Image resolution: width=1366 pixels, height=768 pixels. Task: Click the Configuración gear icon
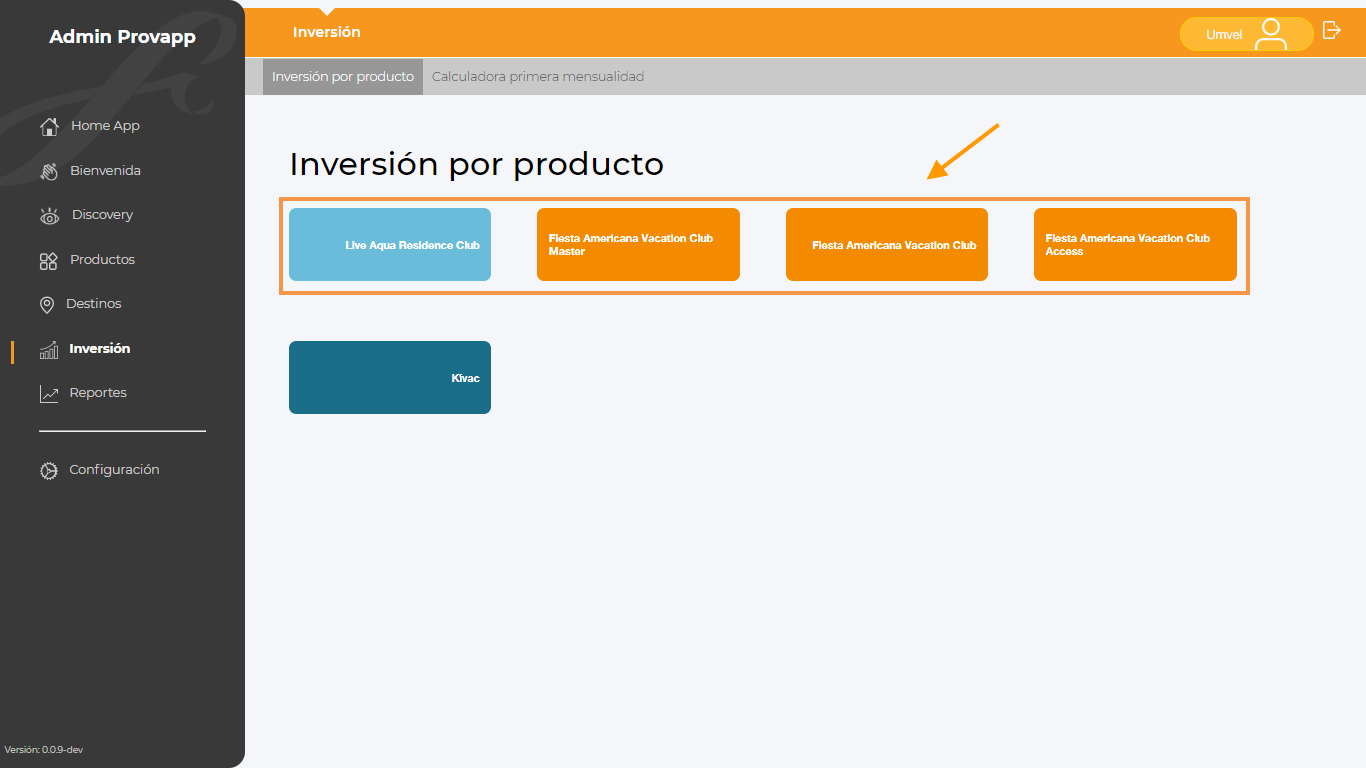49,470
